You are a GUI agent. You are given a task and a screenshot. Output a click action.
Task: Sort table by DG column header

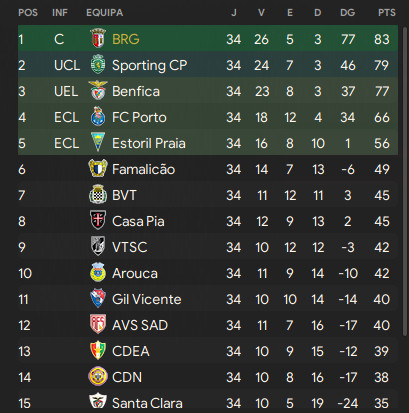tap(347, 13)
